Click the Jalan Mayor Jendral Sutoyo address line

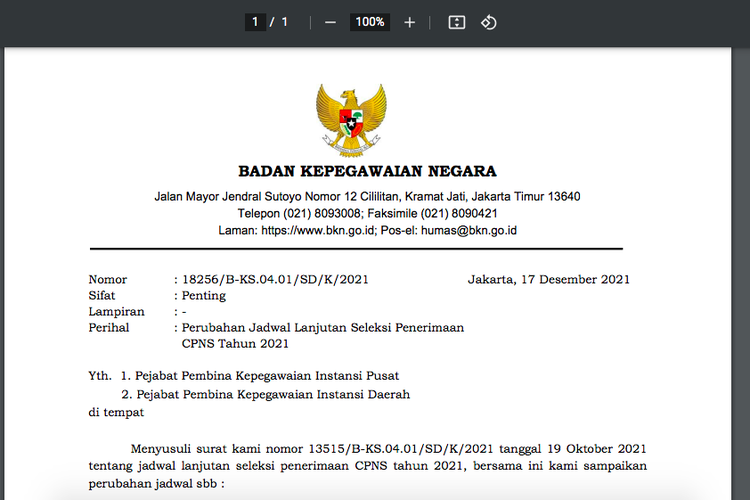coord(367,197)
